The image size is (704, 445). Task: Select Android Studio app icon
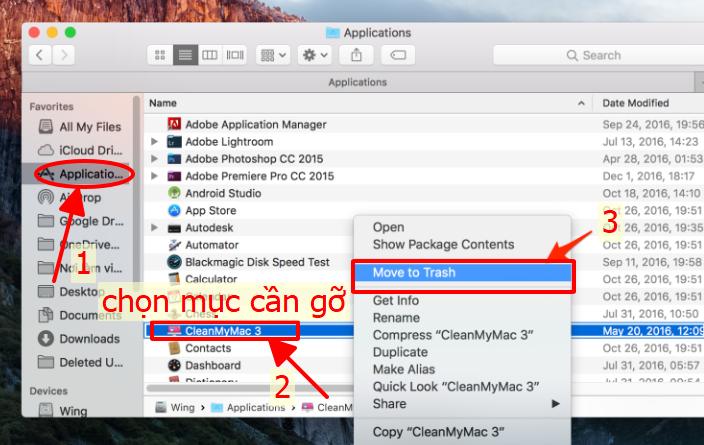coord(174,193)
